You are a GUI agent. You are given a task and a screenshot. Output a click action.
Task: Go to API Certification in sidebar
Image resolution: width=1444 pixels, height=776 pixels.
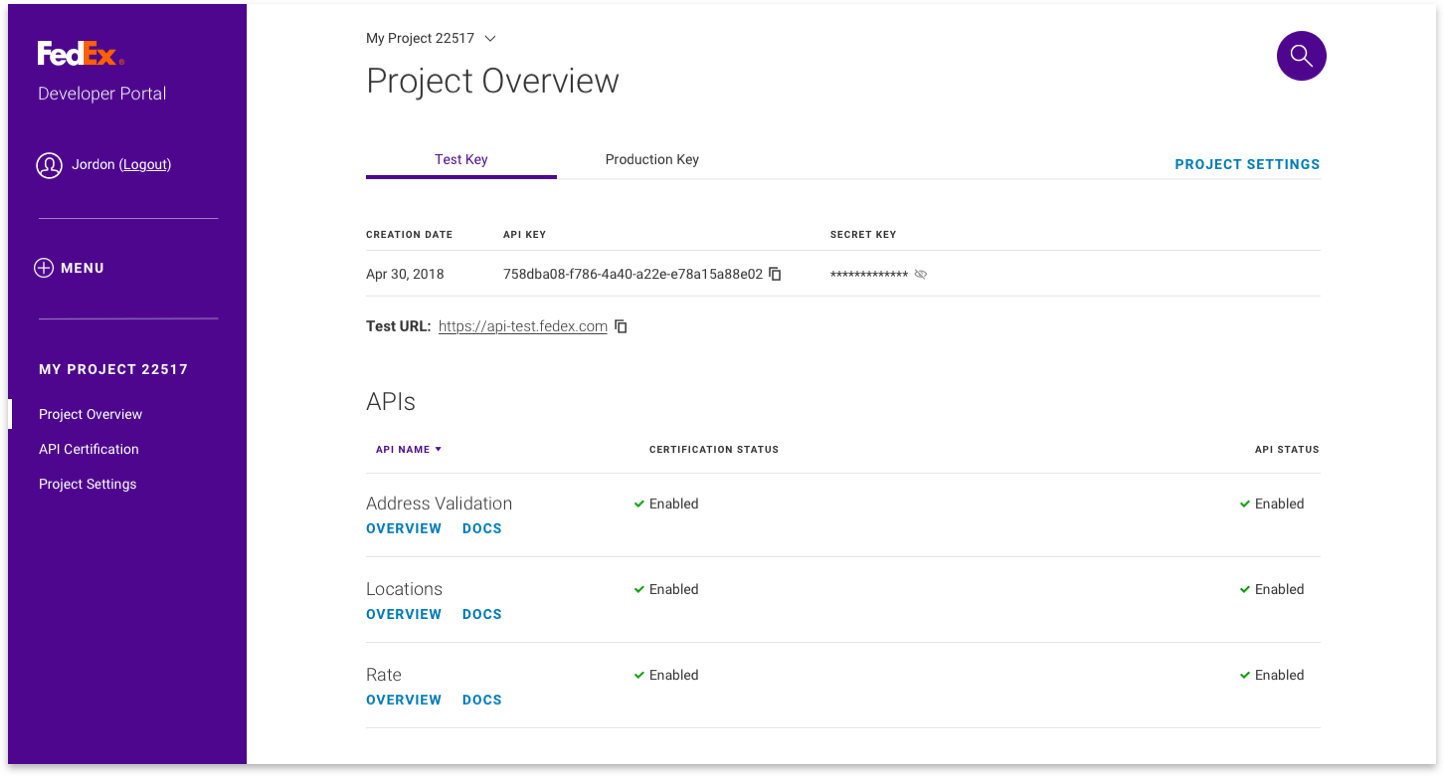tap(89, 450)
